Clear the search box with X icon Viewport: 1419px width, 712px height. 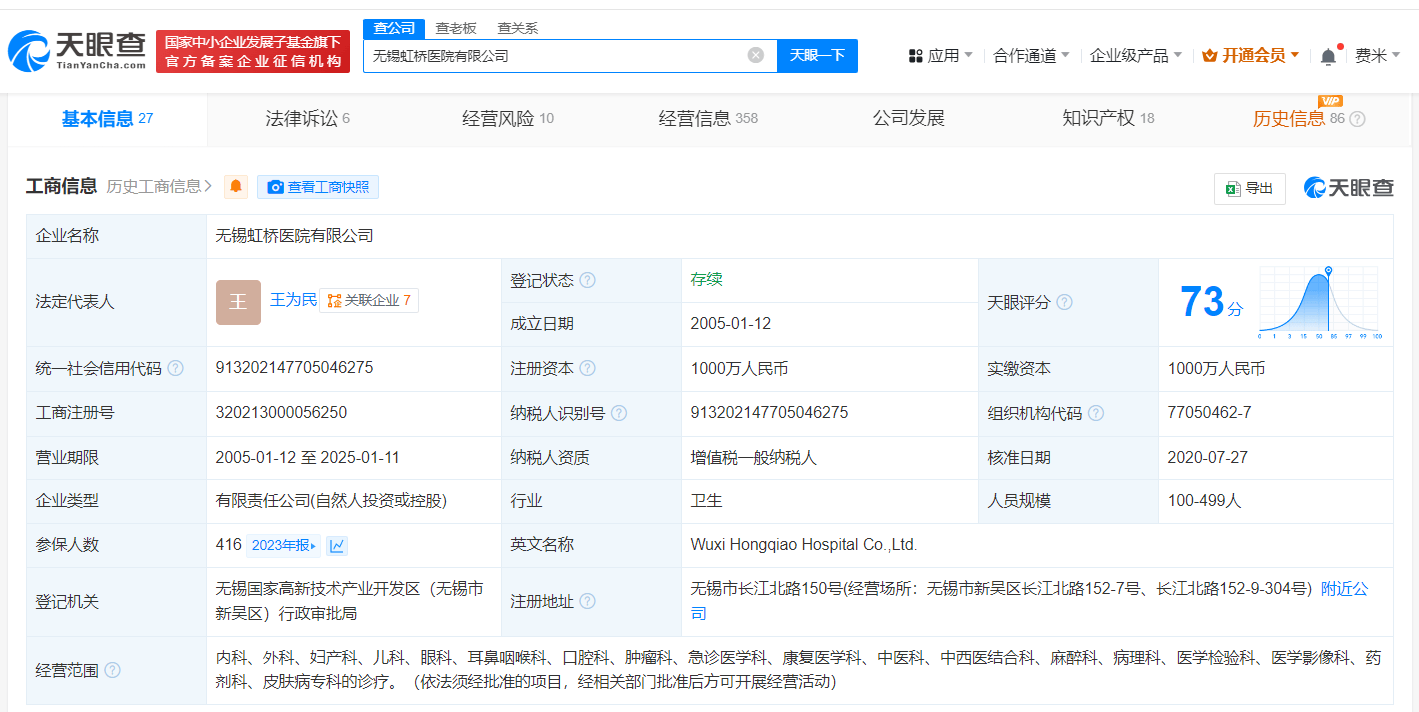756,55
